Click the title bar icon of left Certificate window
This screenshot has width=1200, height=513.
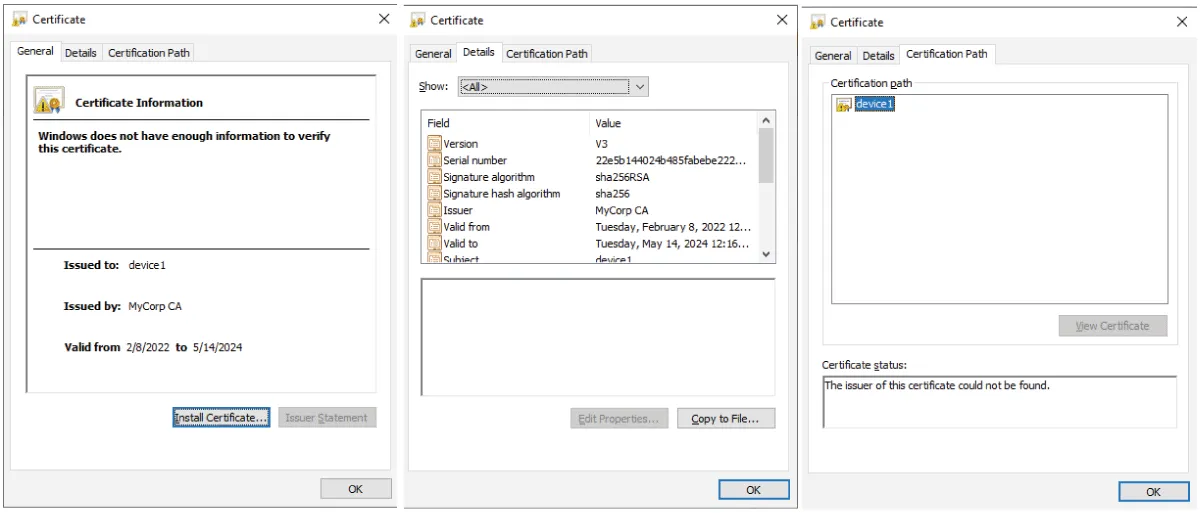pyautogui.click(x=19, y=19)
